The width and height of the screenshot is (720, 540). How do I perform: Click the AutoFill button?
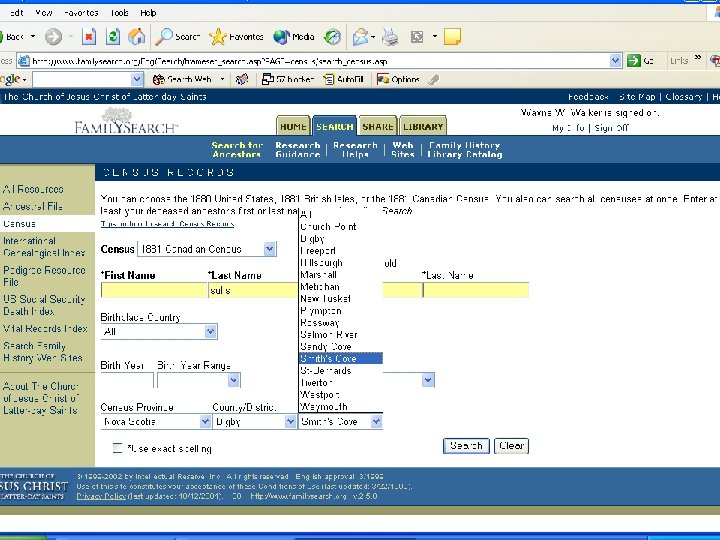pos(344,79)
